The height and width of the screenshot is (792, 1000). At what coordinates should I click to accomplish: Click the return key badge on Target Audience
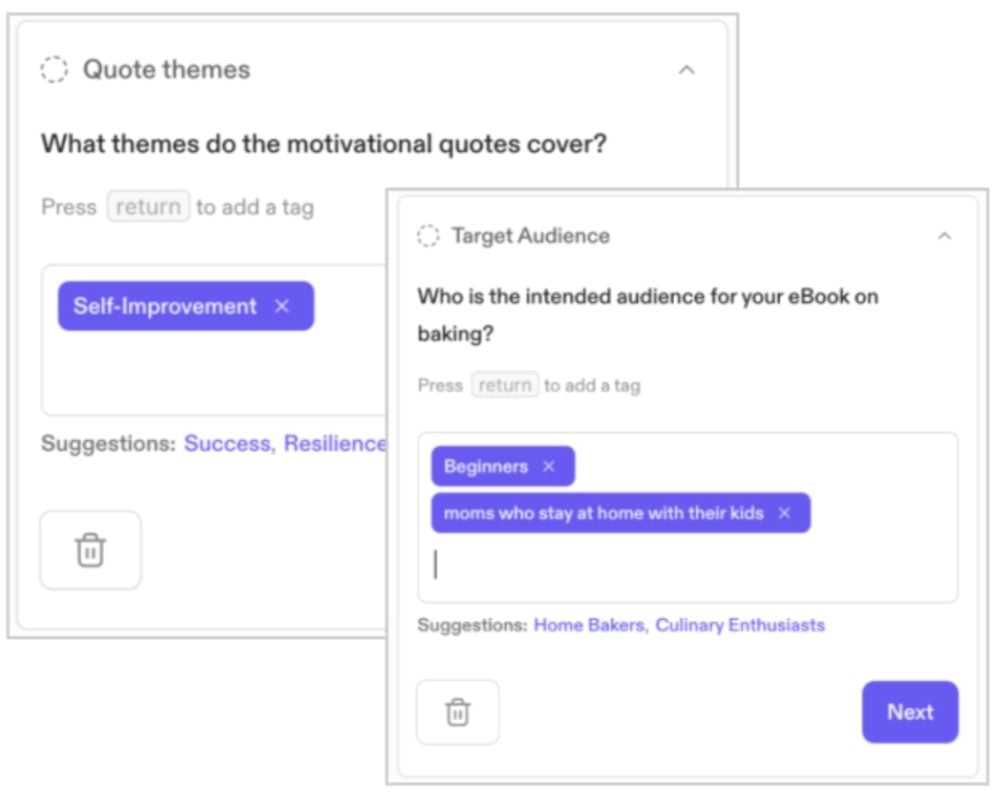(x=504, y=384)
